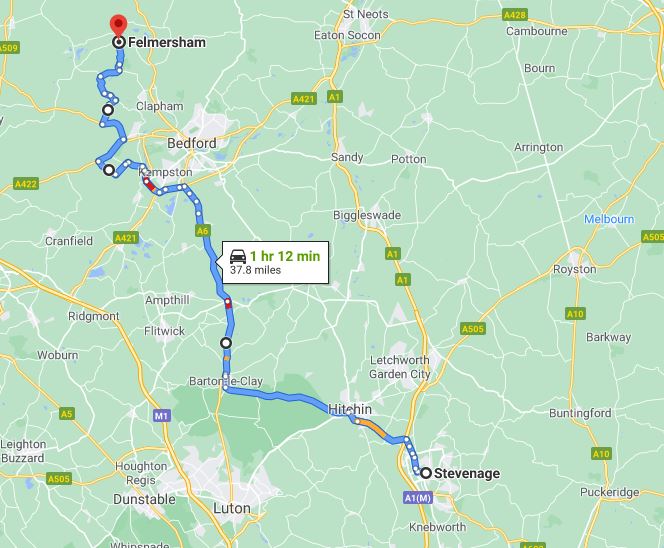Click the car icon in the route info box
Screen dimensions: 664x548
coord(238,257)
